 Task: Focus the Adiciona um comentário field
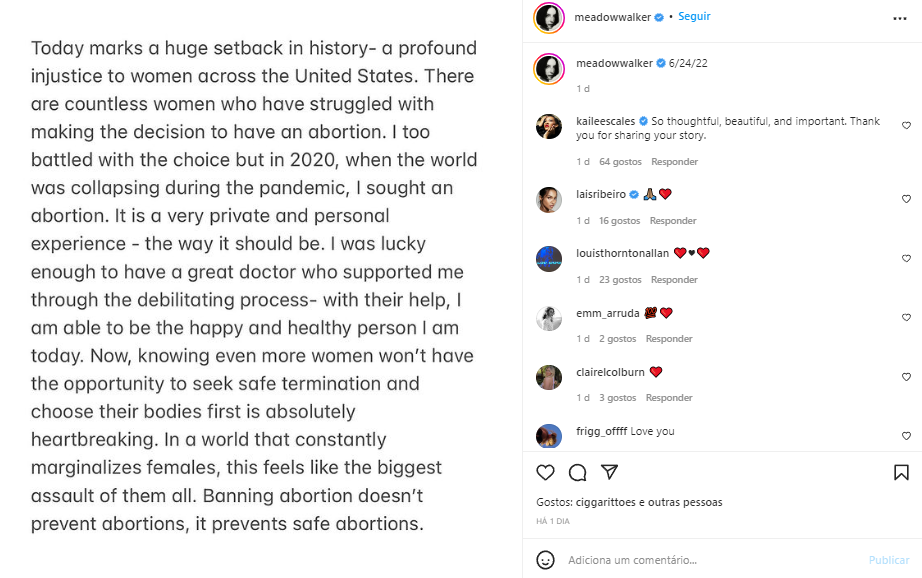tap(714, 560)
